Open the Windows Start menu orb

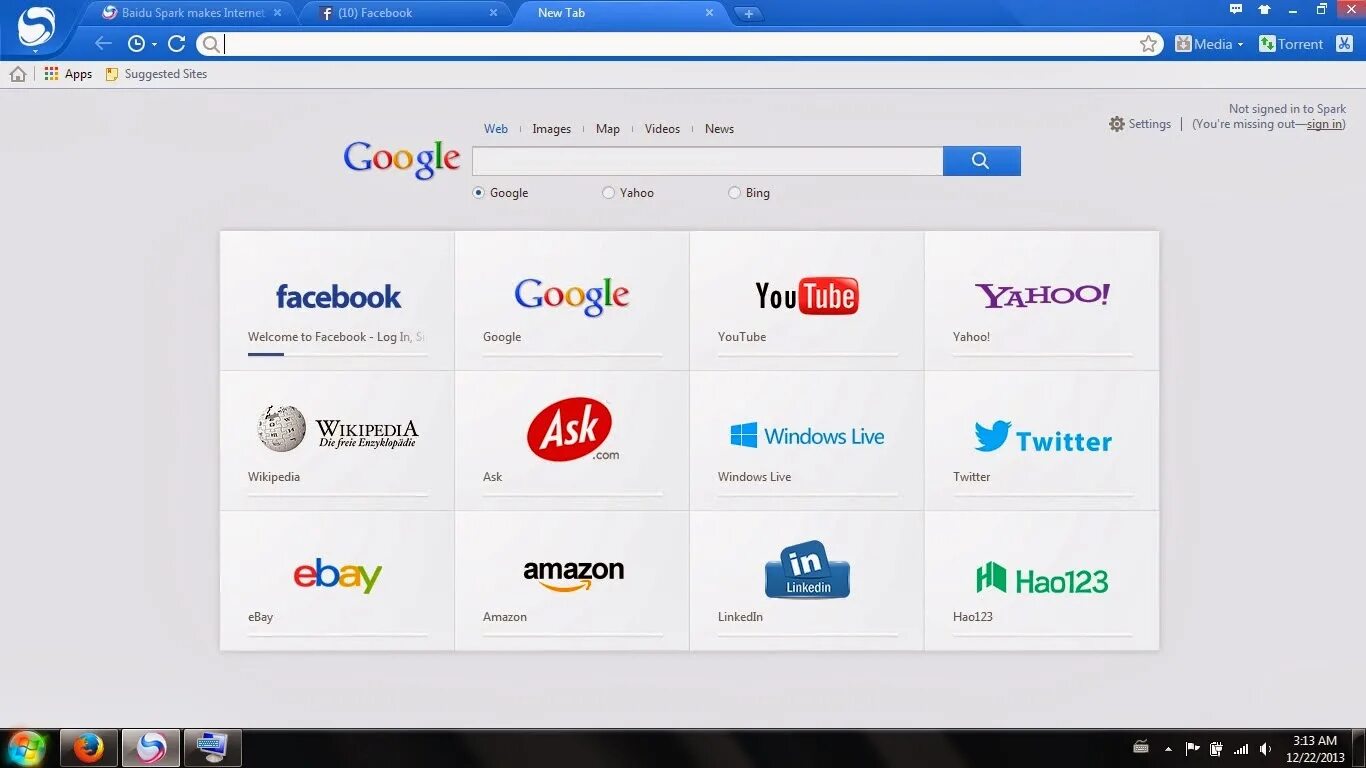tap(27, 748)
